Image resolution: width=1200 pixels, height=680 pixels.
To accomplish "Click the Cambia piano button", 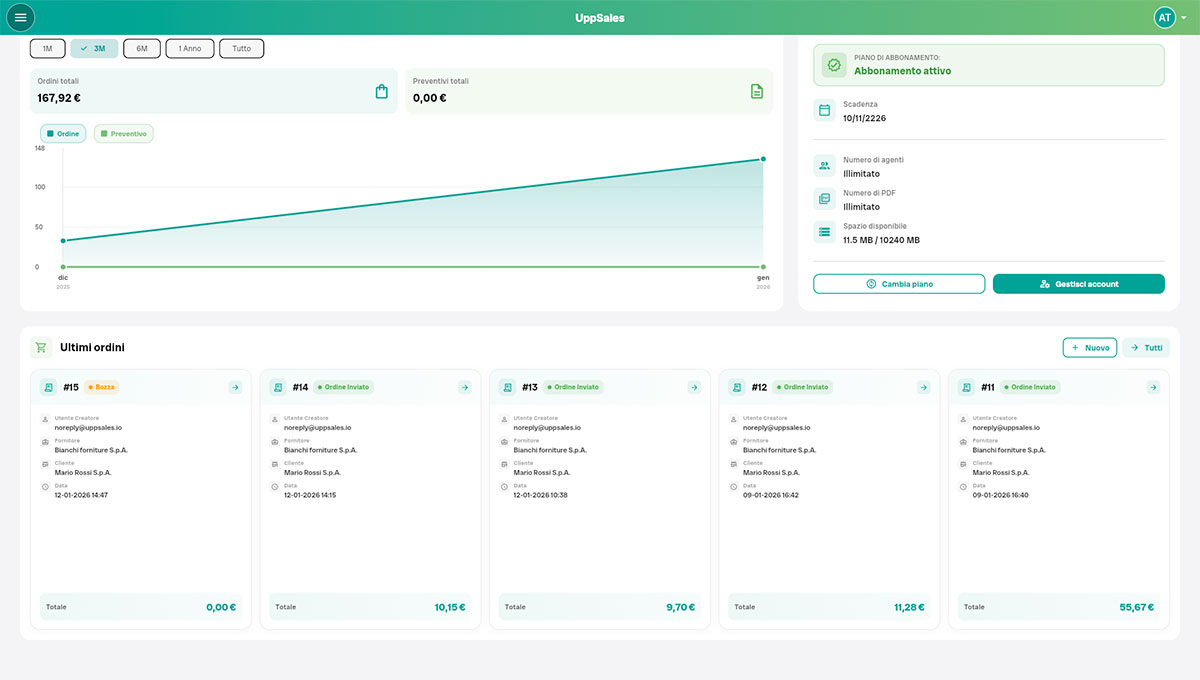I will point(898,283).
